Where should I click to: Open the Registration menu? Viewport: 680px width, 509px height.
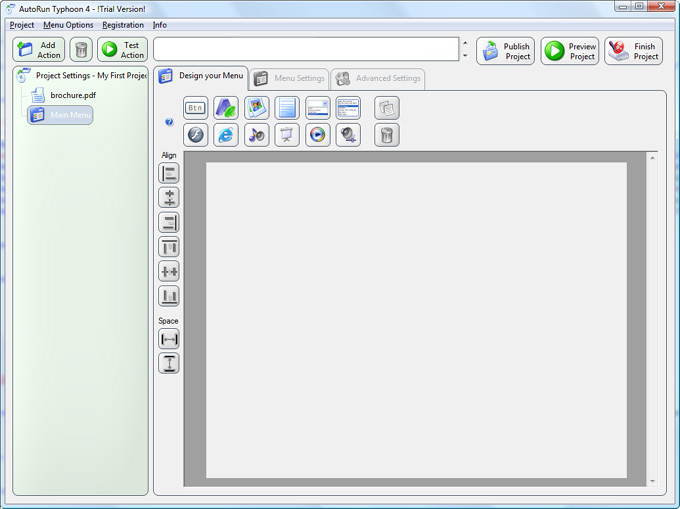[x=123, y=25]
